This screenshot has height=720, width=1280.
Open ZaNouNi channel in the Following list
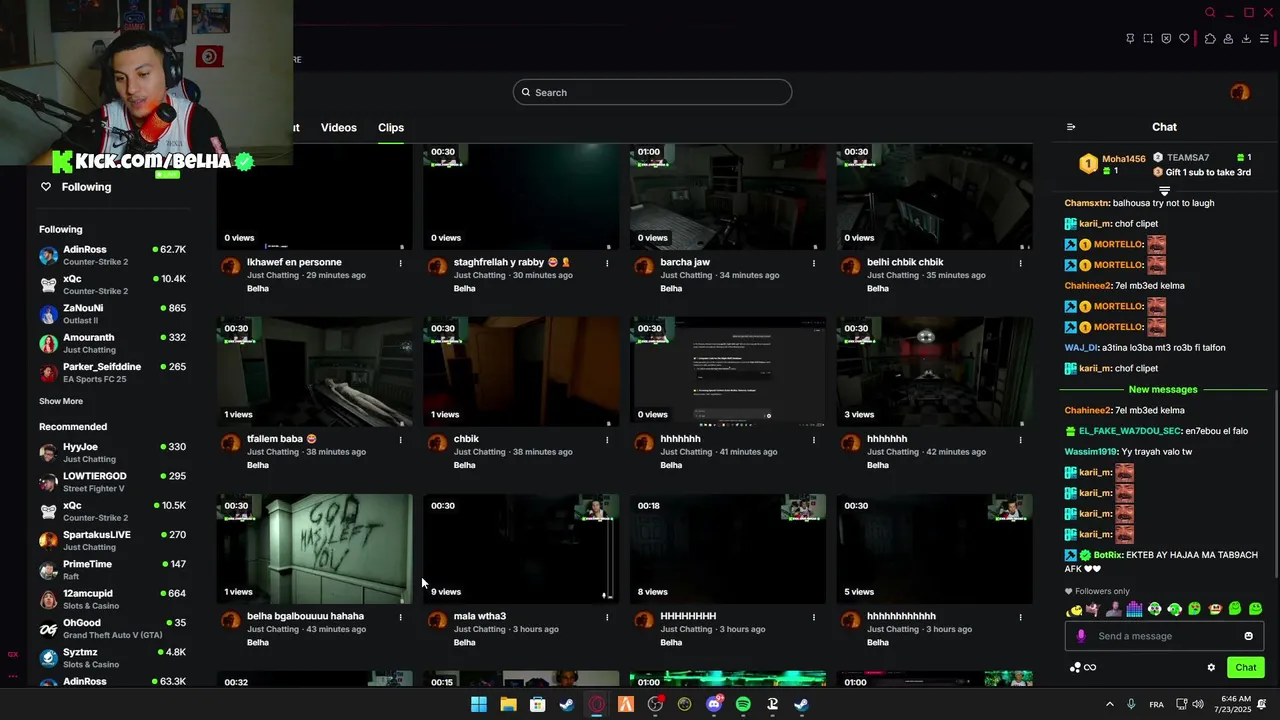click(112, 314)
